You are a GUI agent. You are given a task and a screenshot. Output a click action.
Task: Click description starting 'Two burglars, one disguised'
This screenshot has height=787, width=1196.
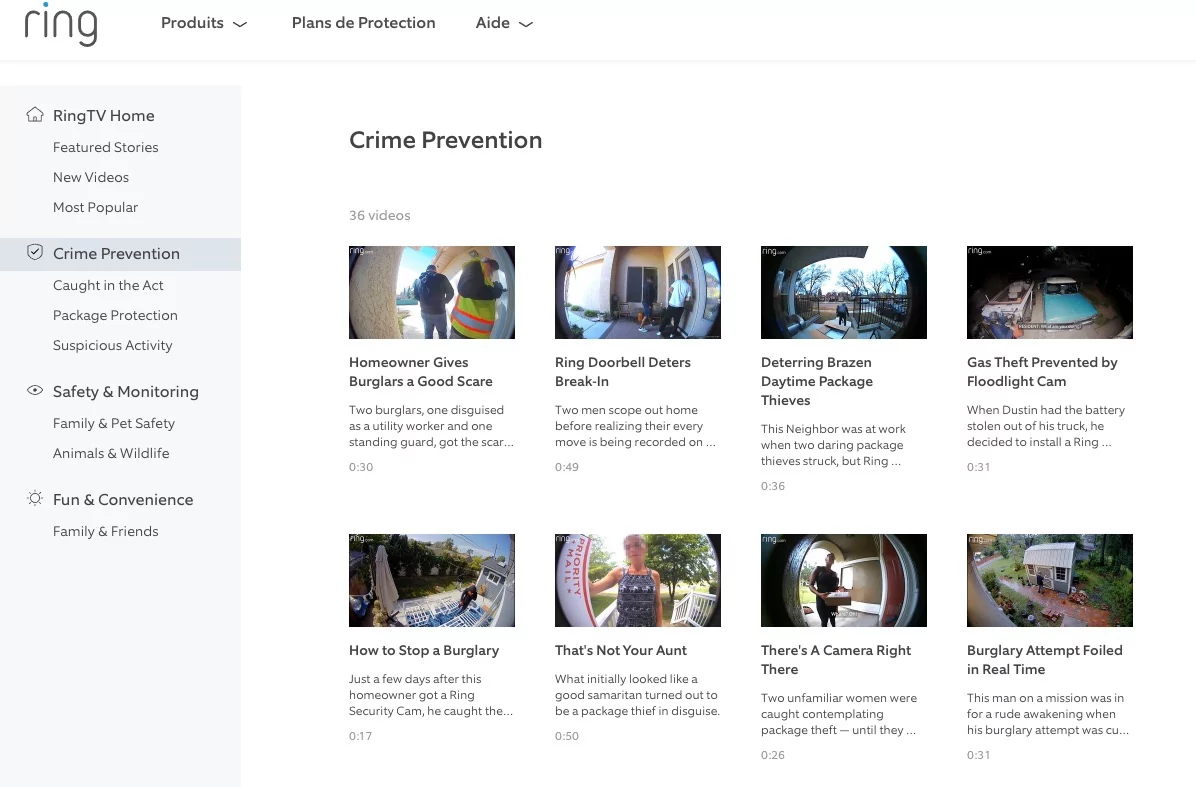click(x=432, y=426)
